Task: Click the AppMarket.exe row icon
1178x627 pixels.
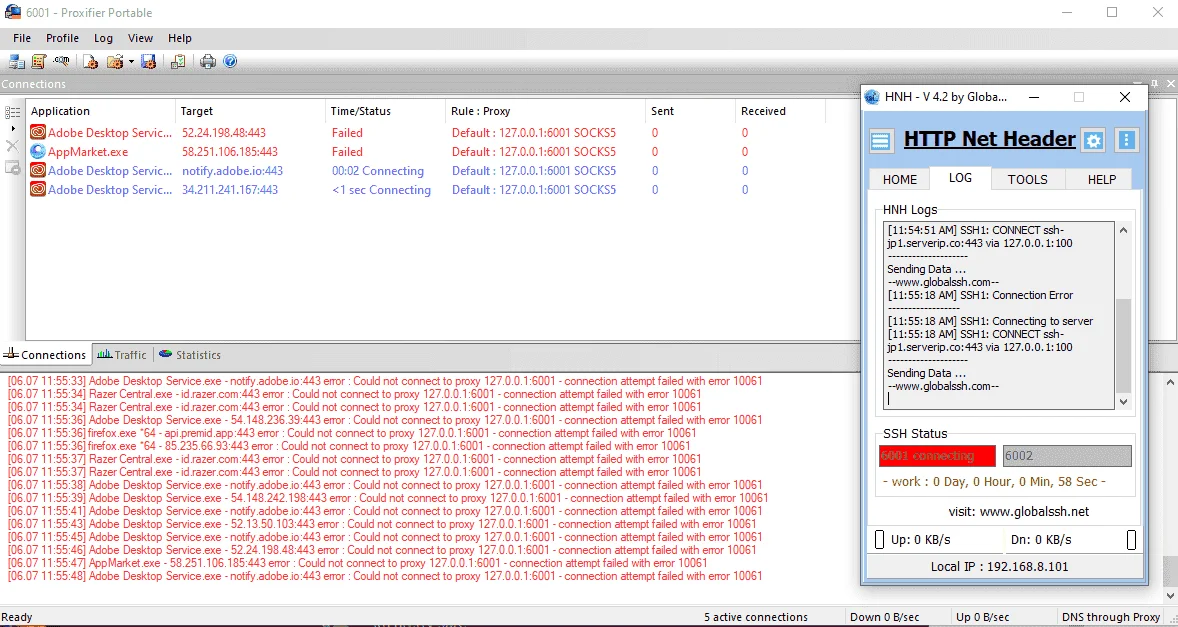Action: pos(38,152)
